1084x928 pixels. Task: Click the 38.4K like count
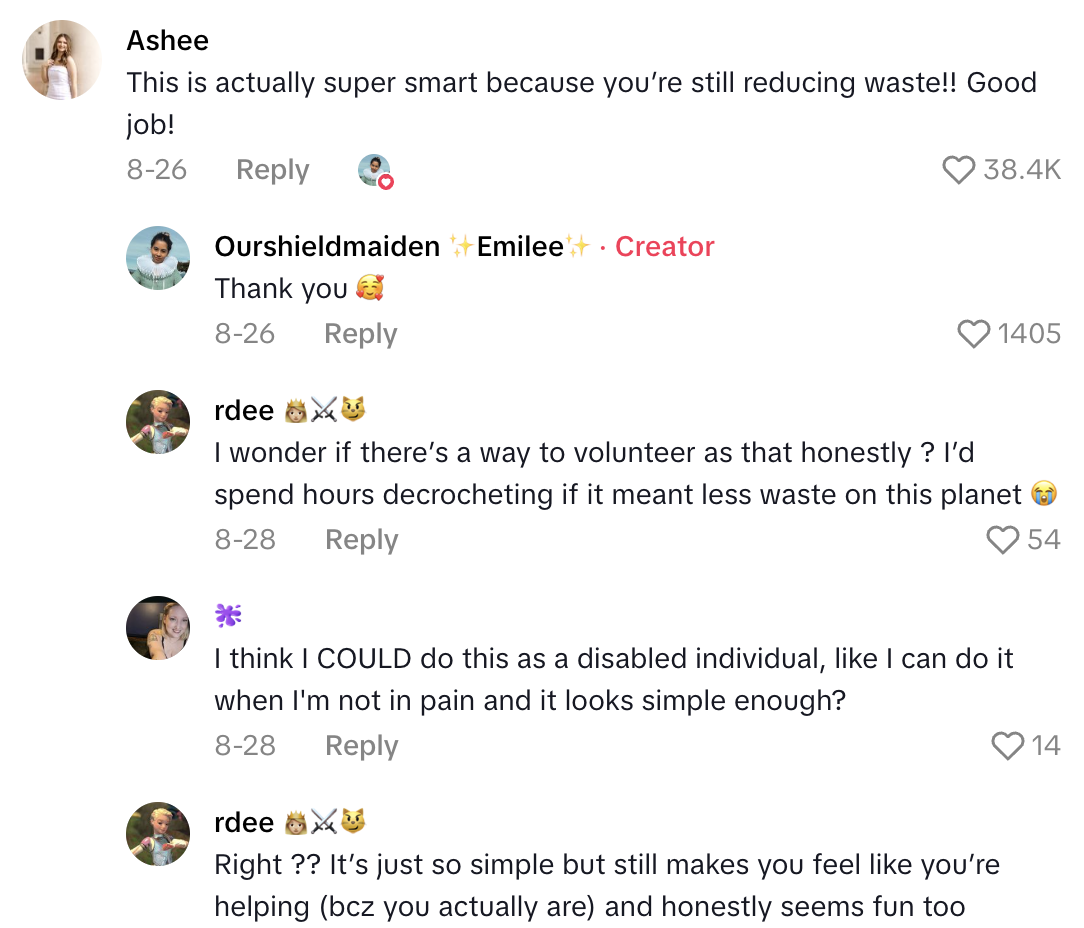click(x=1021, y=170)
